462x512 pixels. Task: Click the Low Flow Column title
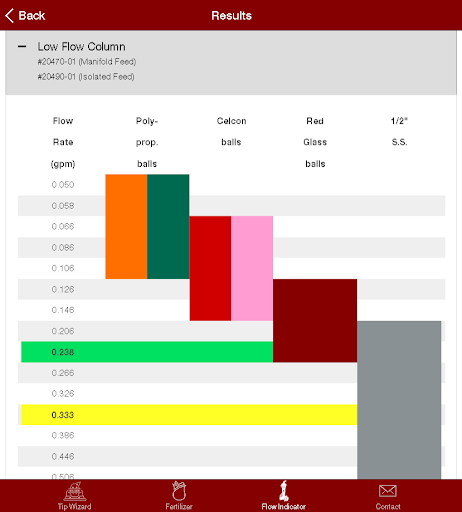tap(81, 47)
